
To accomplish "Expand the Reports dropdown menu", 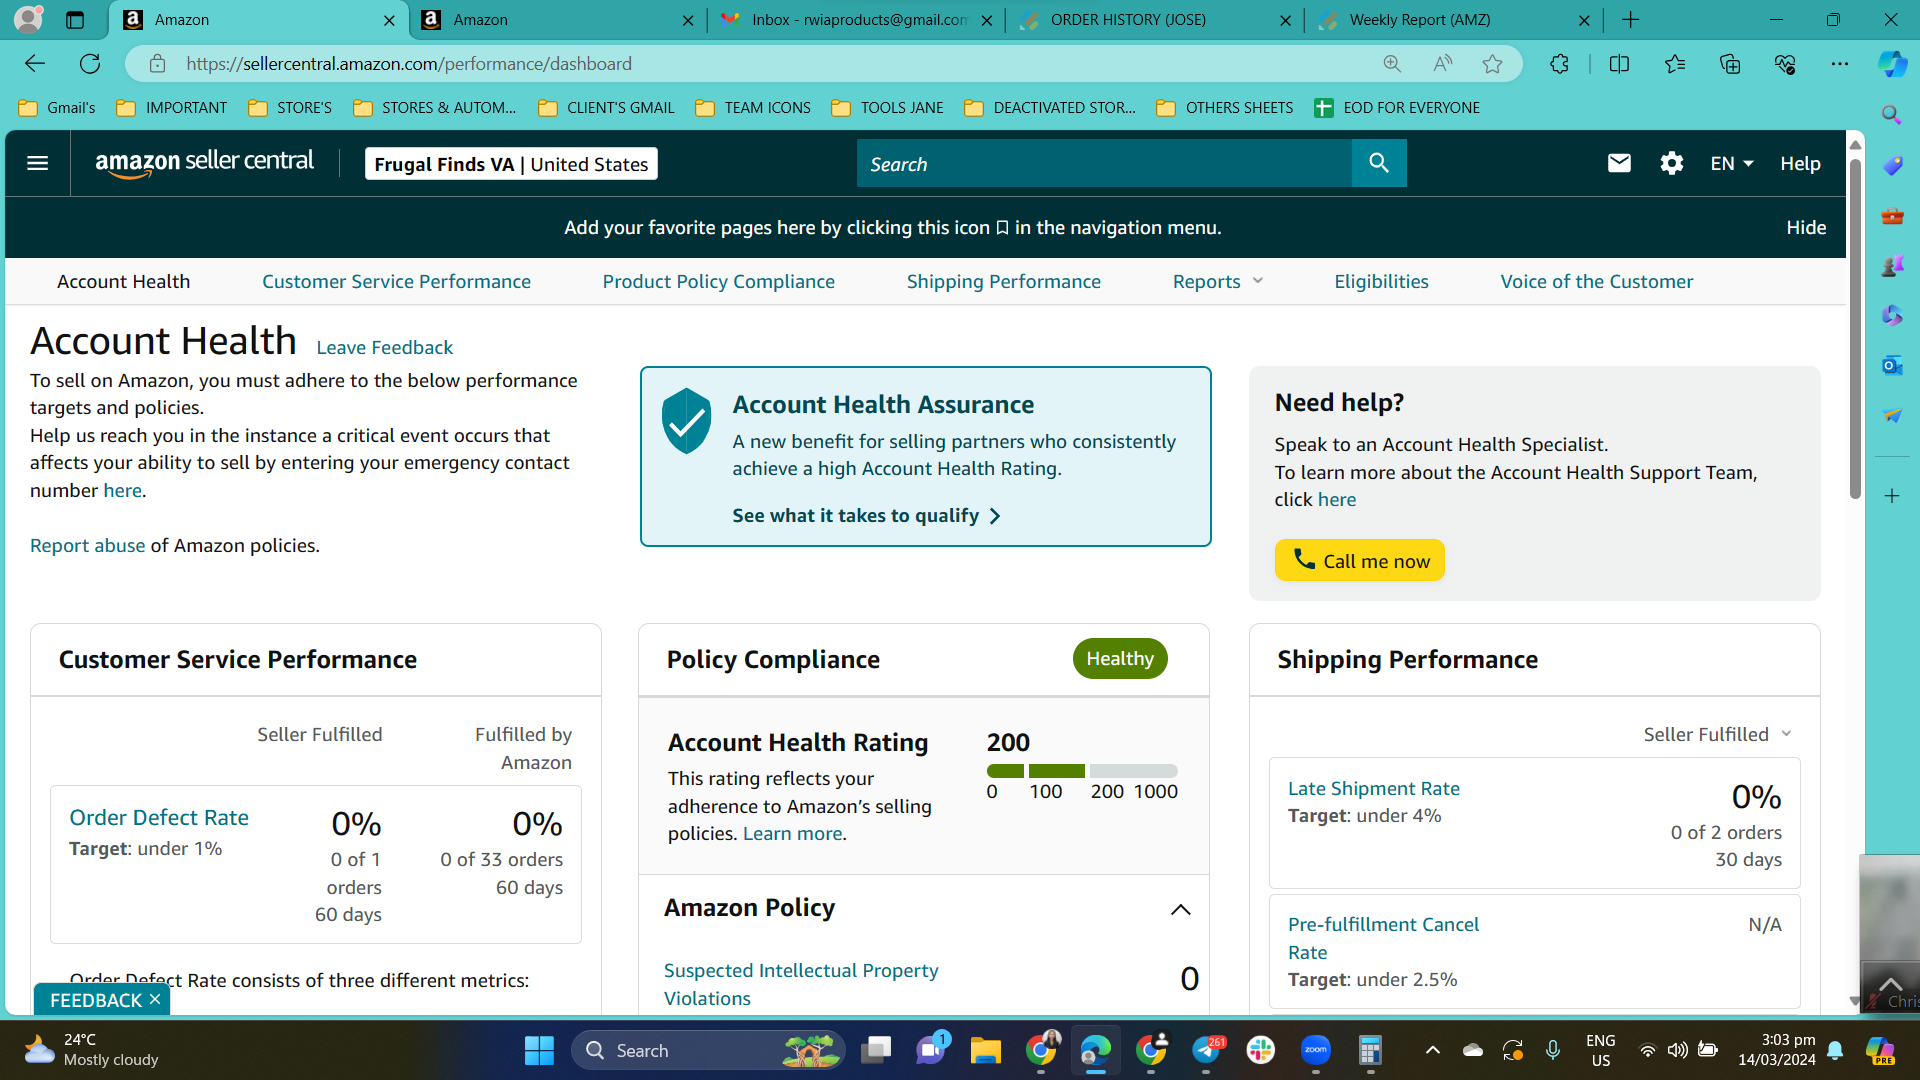I will (x=1218, y=282).
